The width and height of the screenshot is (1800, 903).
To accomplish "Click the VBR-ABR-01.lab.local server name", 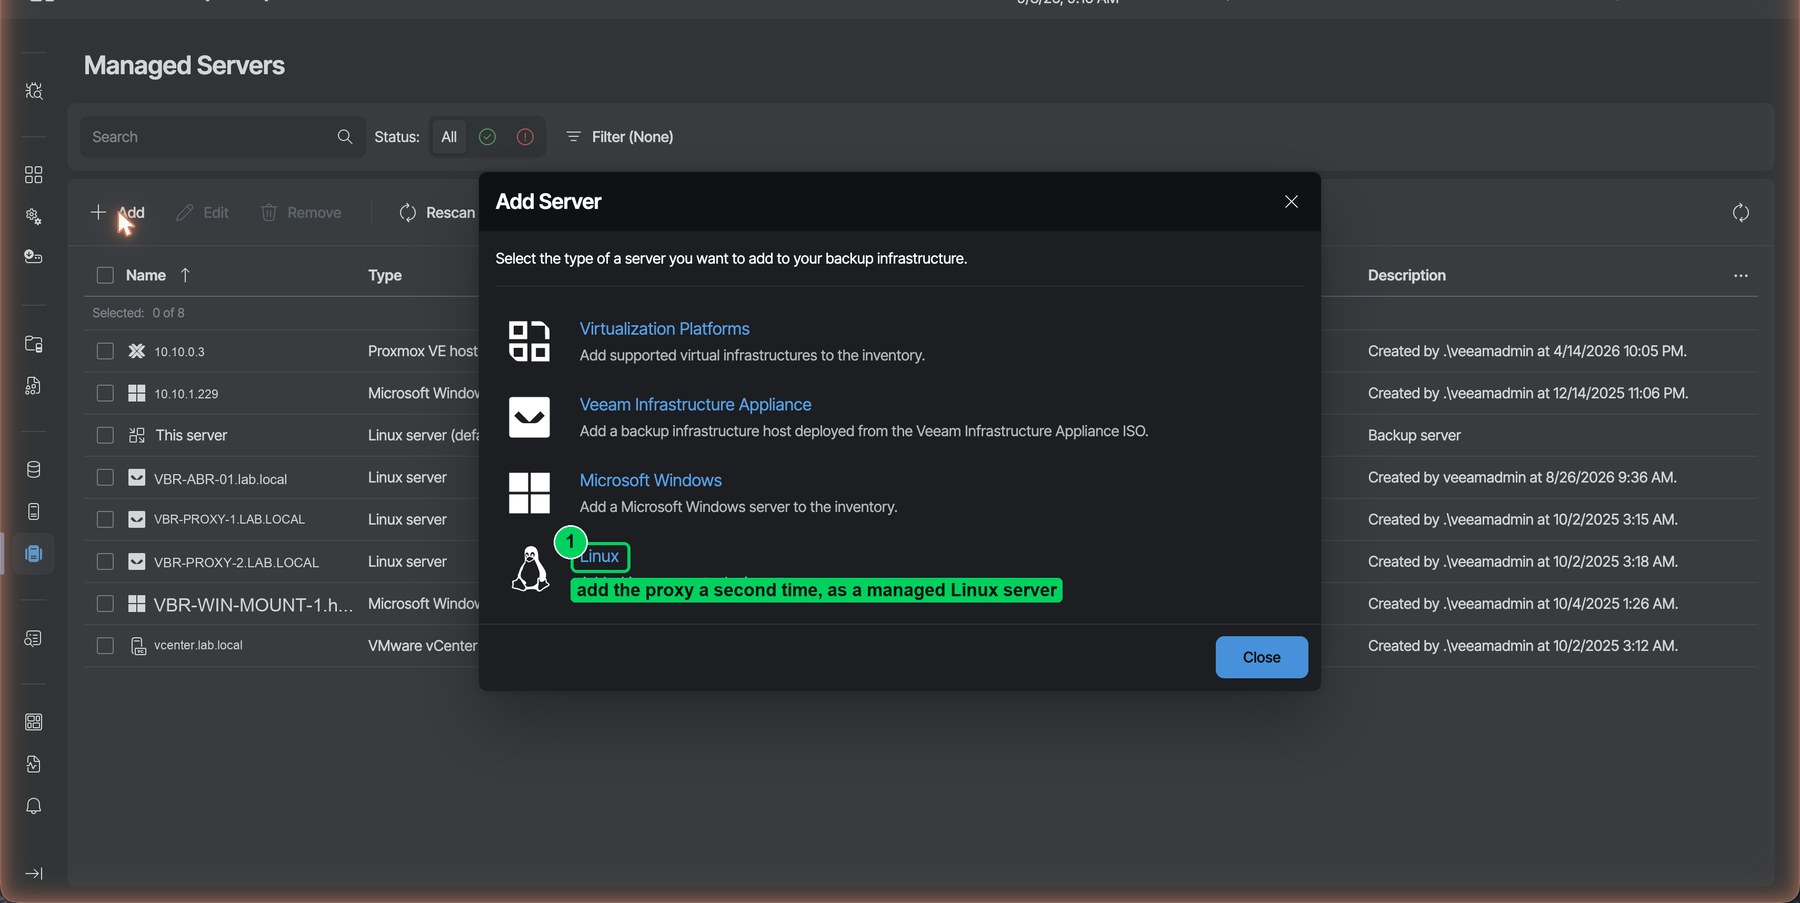I will (x=220, y=479).
